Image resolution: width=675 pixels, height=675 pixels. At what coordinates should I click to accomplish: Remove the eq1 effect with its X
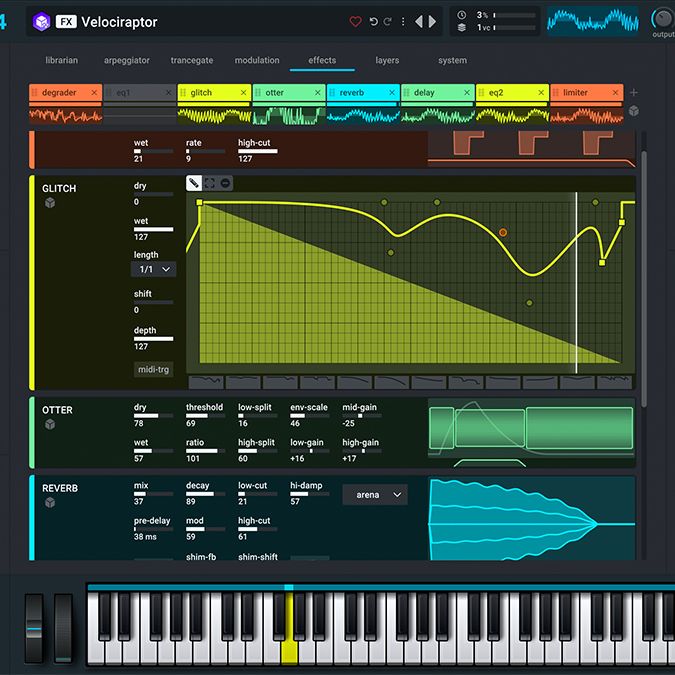point(169,93)
